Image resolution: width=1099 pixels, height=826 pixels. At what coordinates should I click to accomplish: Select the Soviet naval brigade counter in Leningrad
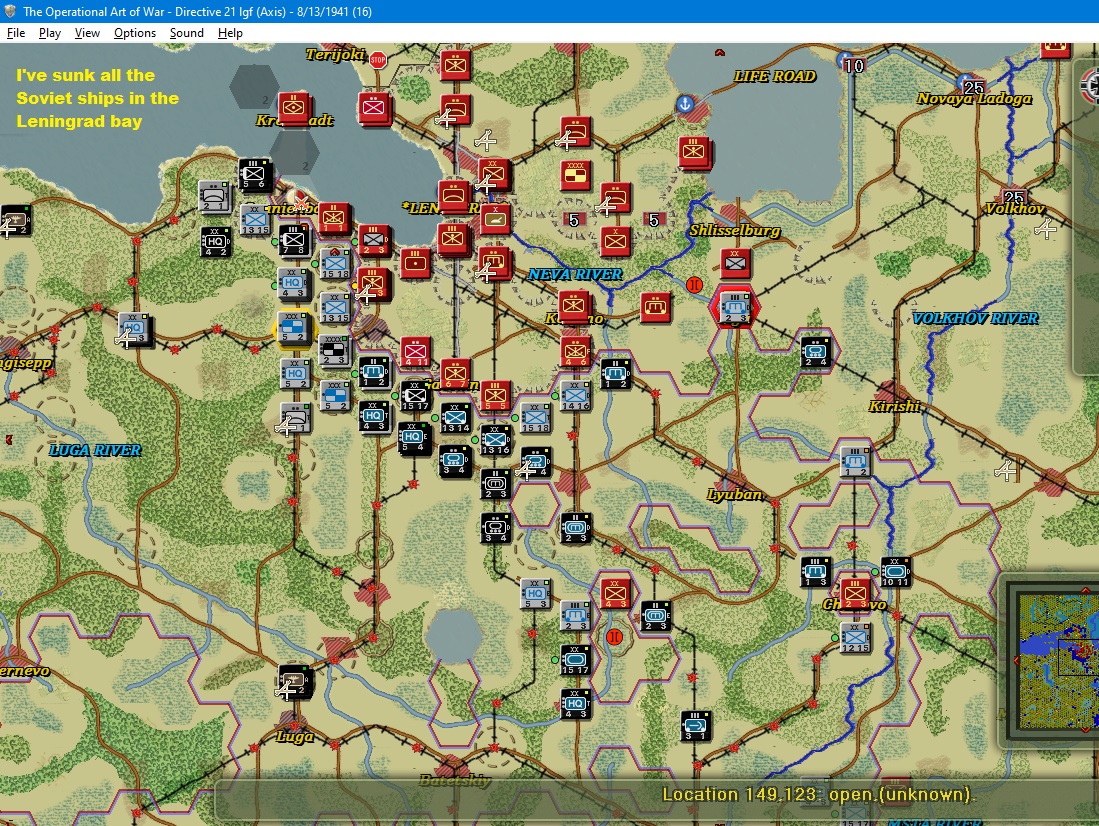(495, 219)
